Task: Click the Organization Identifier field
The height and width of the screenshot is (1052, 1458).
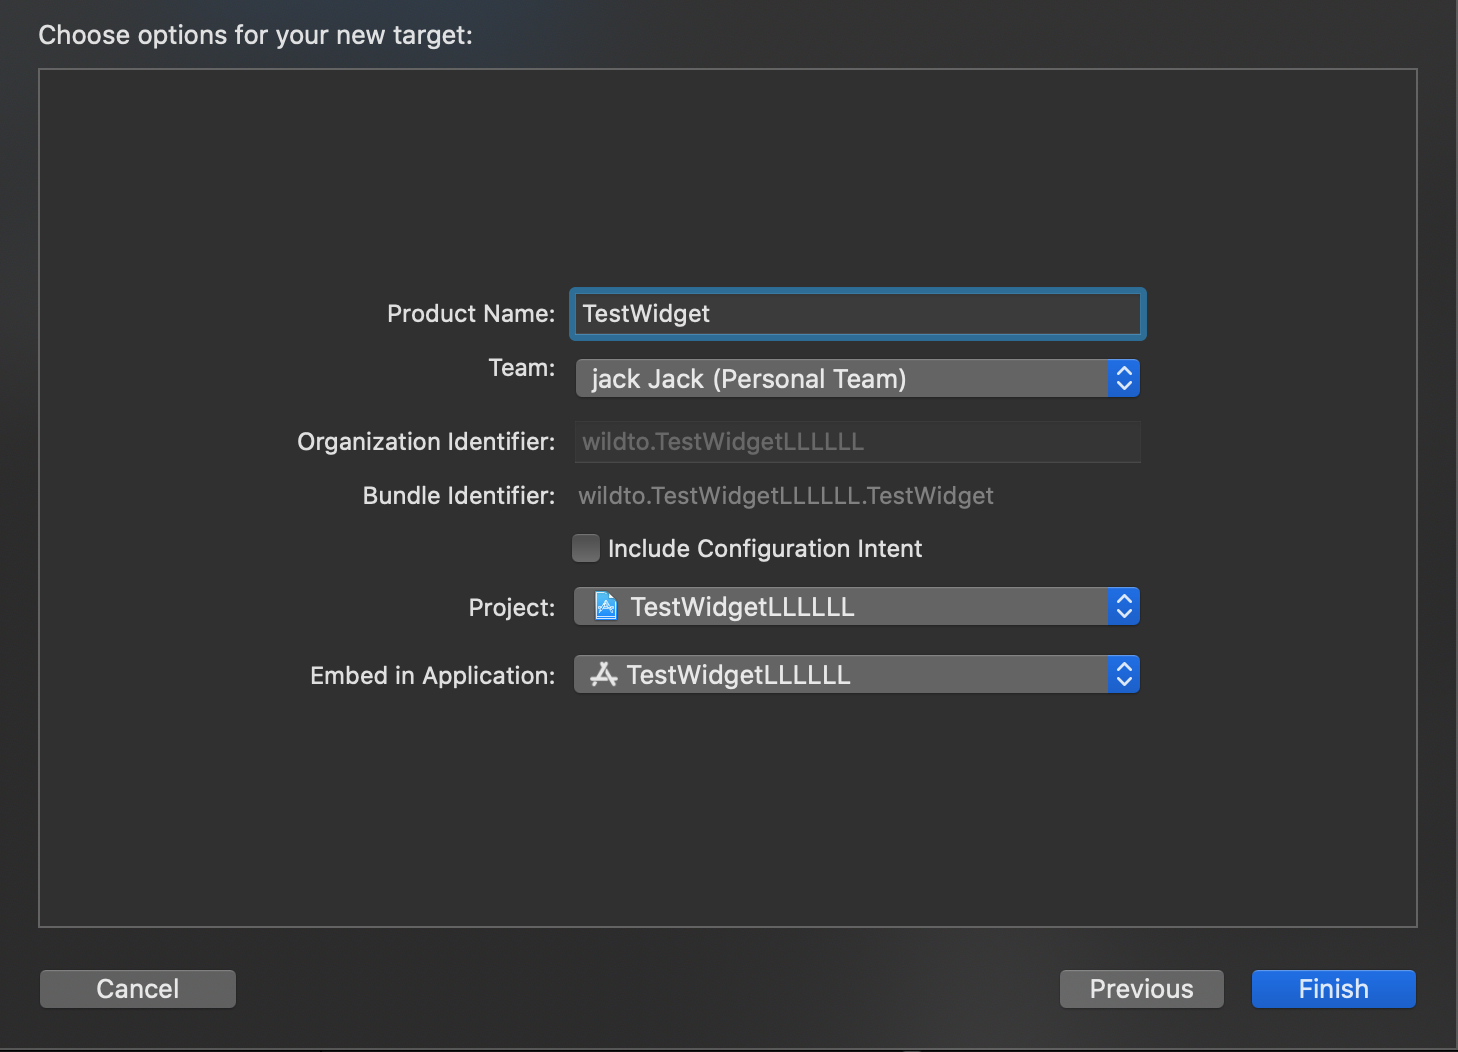Action: [857, 442]
